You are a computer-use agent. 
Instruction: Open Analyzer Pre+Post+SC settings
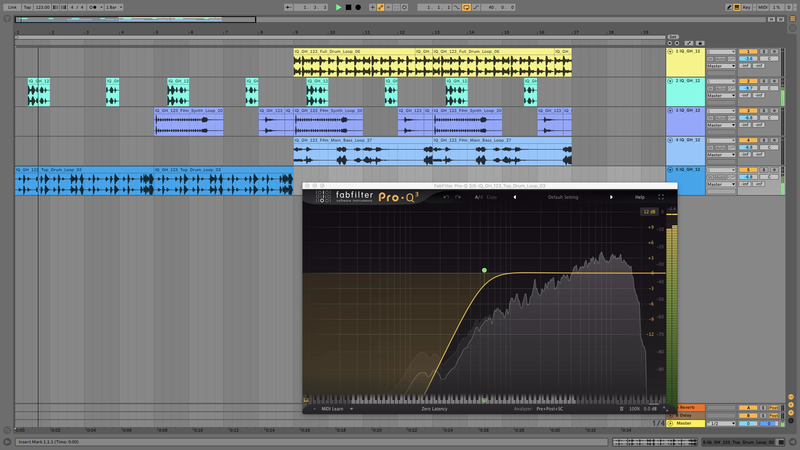click(549, 409)
